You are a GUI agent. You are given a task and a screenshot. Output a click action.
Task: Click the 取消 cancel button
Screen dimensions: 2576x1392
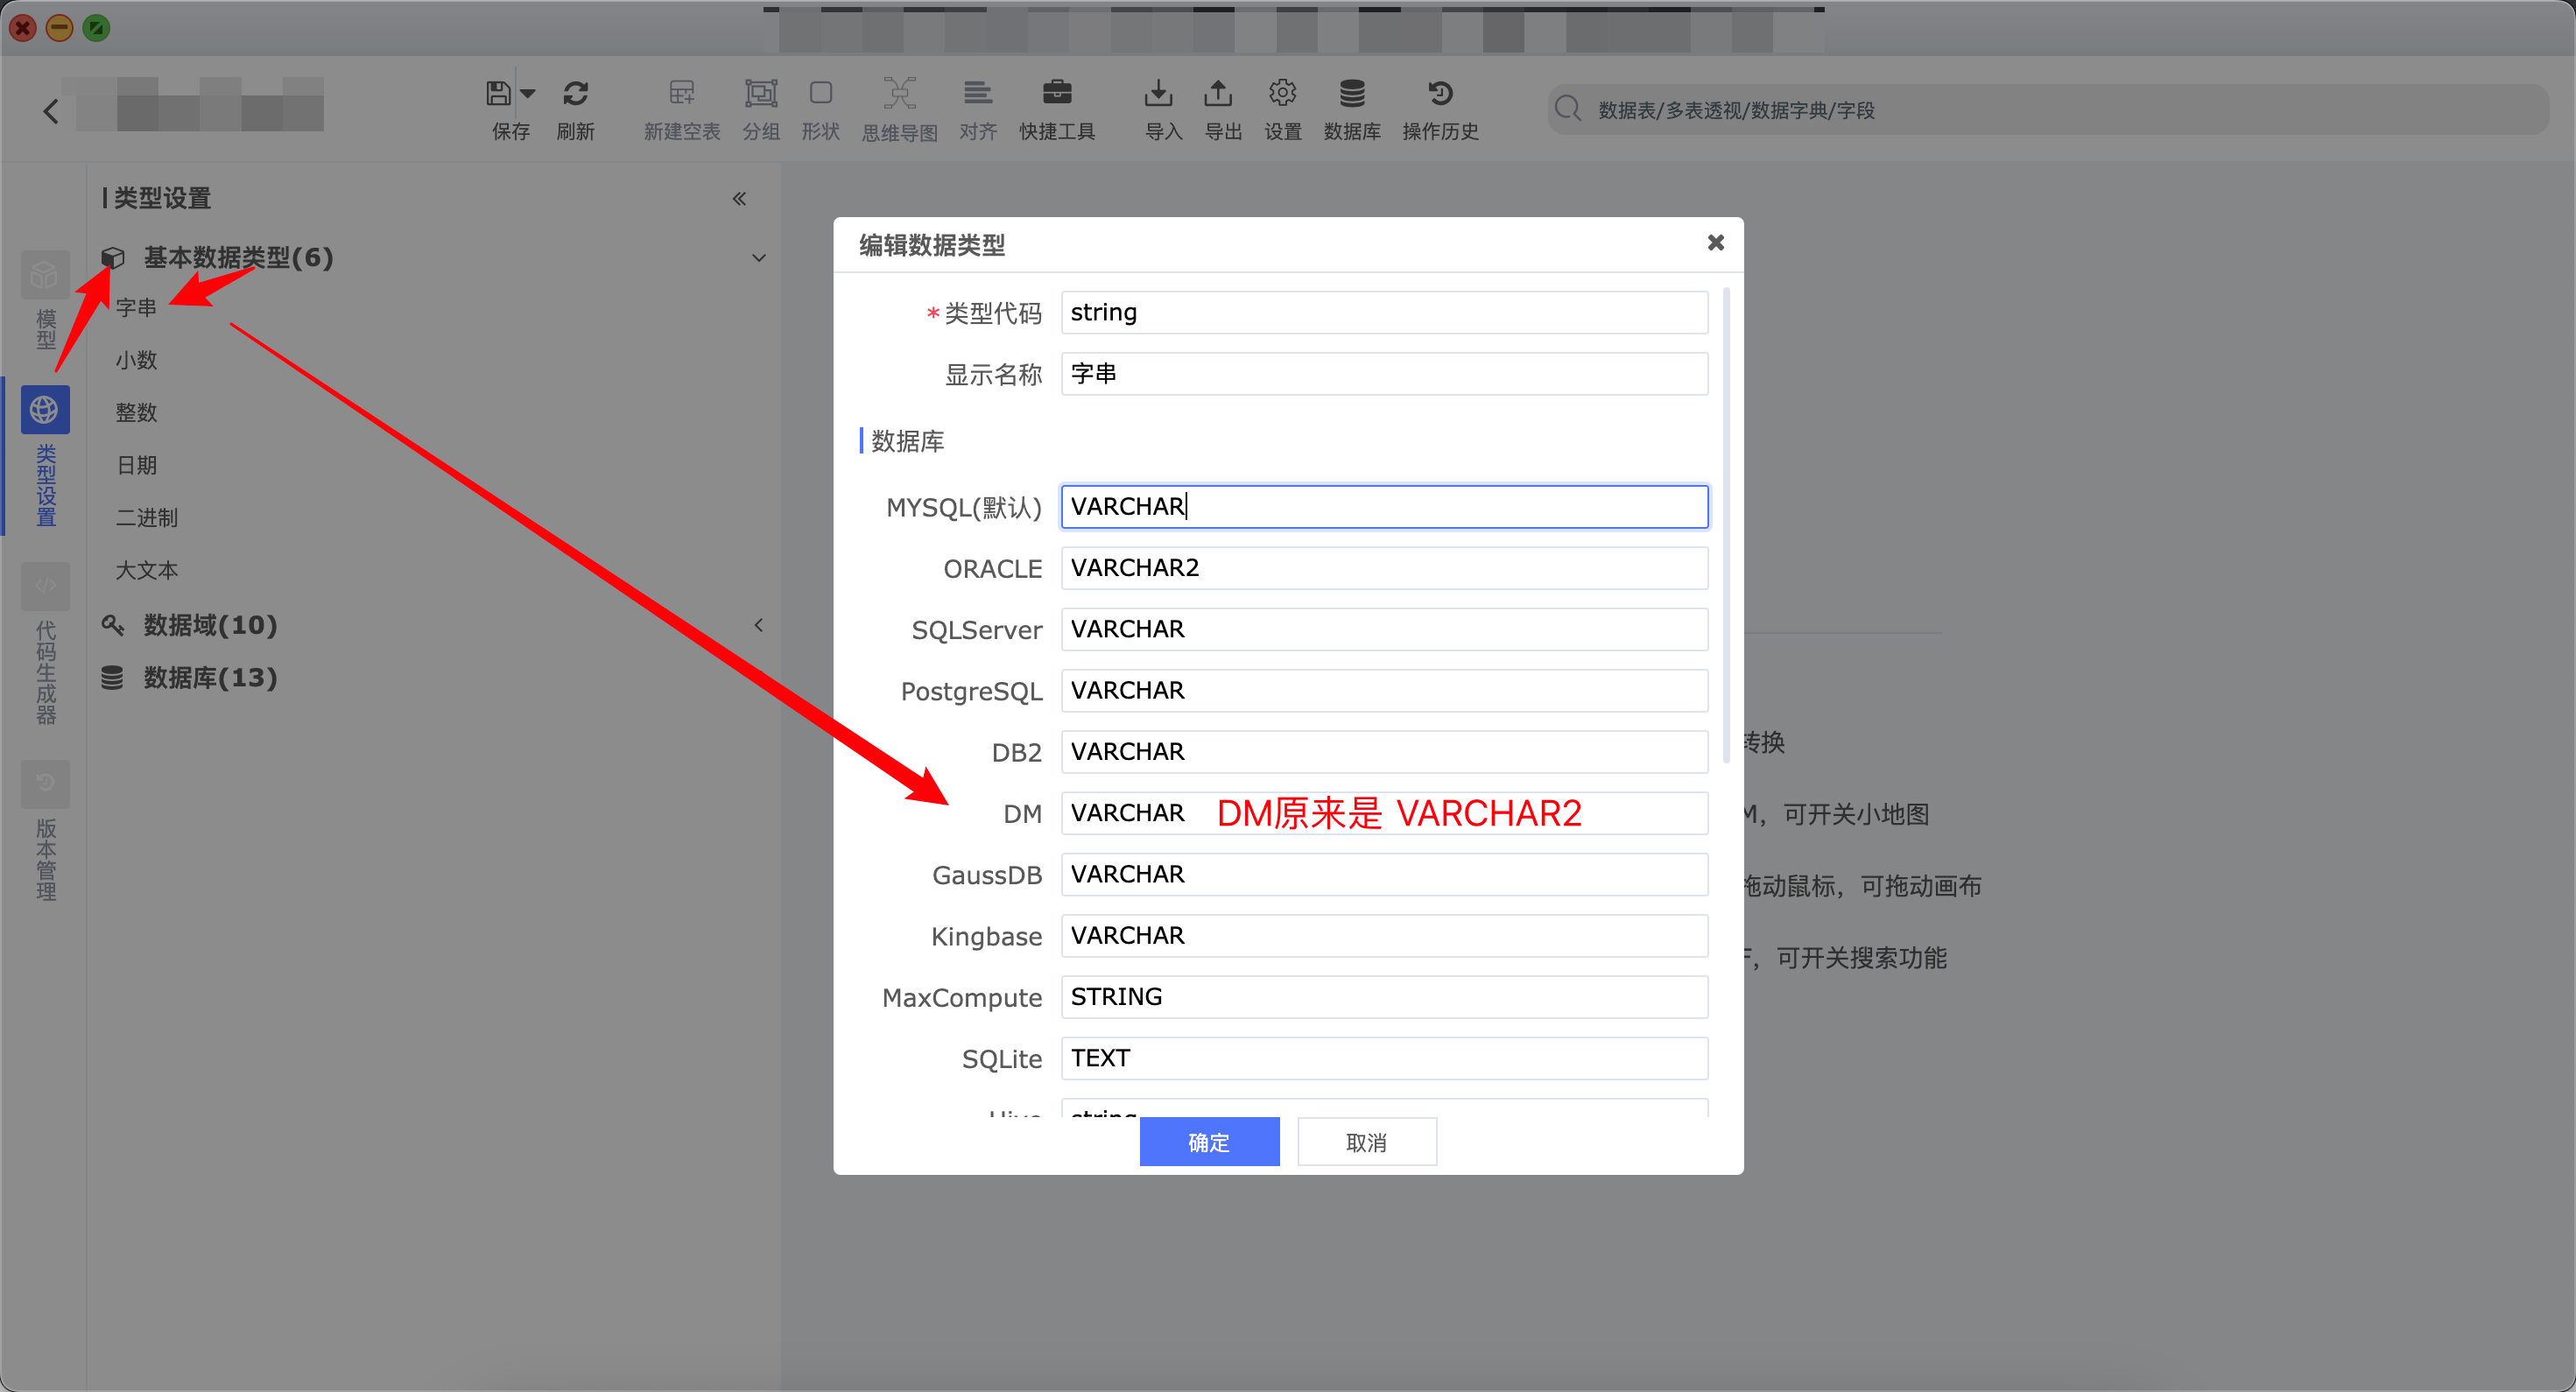(1366, 1141)
